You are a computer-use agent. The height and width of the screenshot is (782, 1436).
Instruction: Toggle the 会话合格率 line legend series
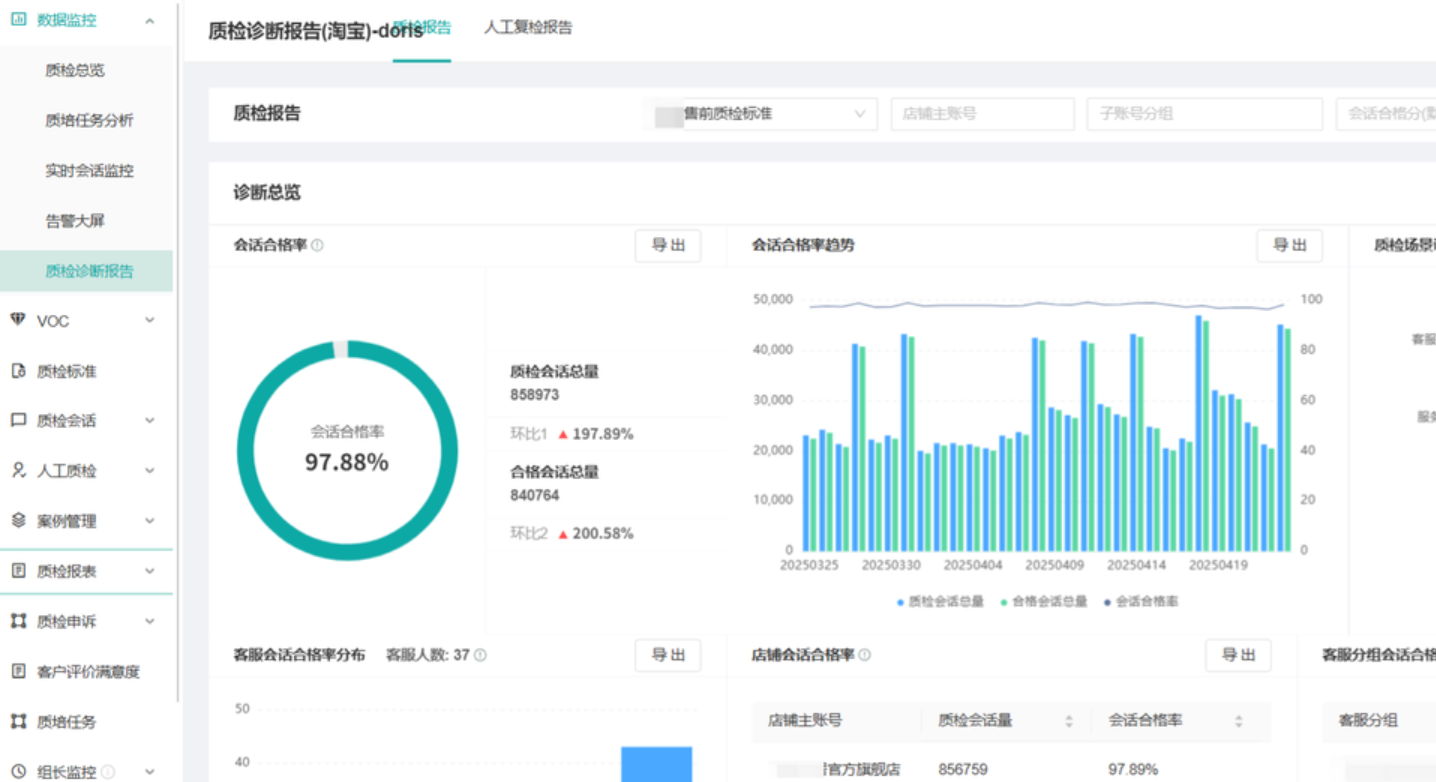pyautogui.click(x=1141, y=602)
